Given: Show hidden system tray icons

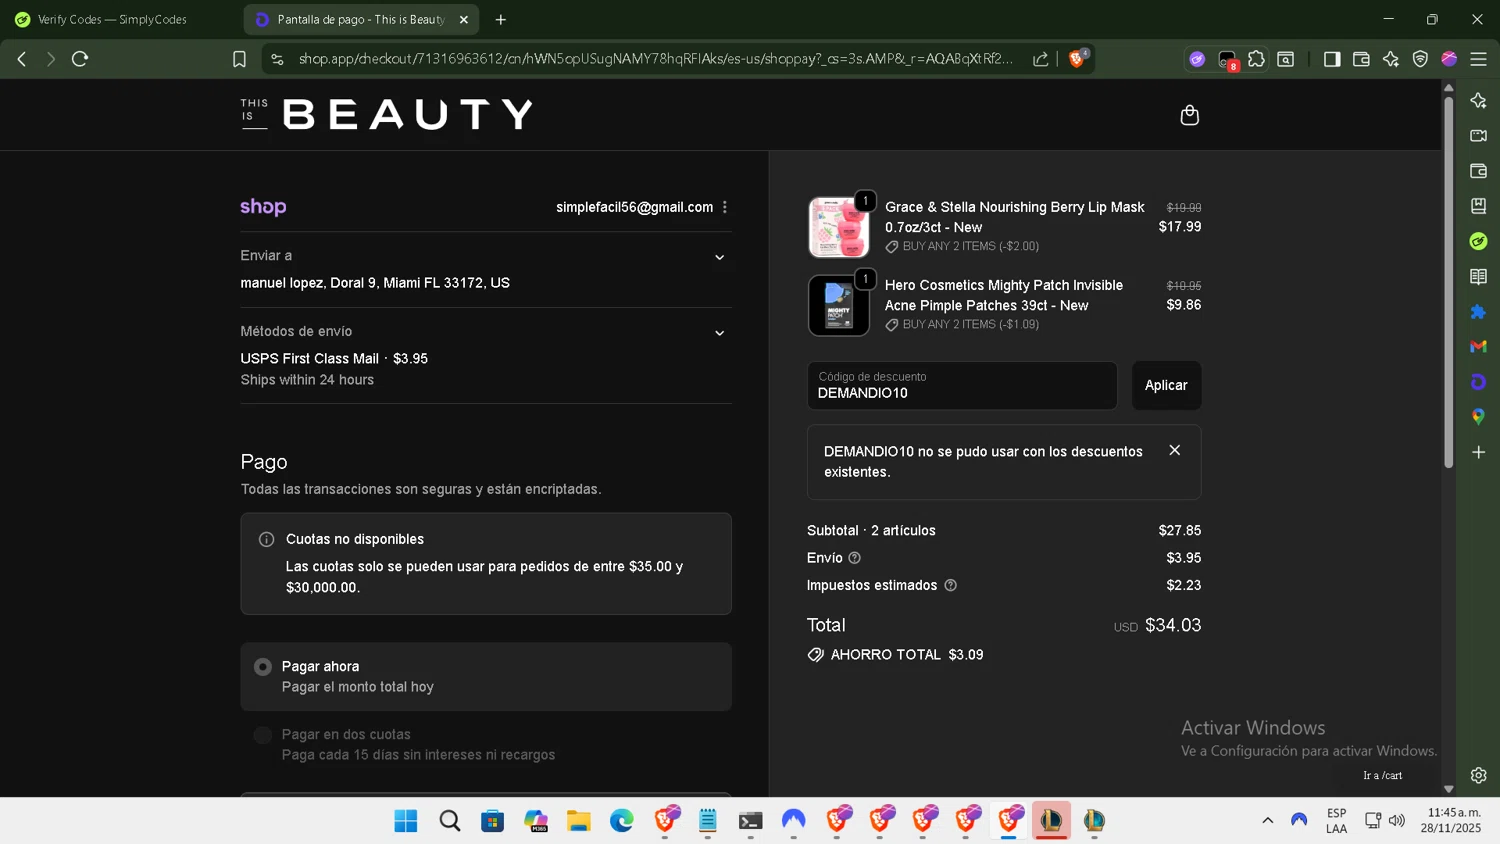Looking at the screenshot, I should (x=1268, y=821).
